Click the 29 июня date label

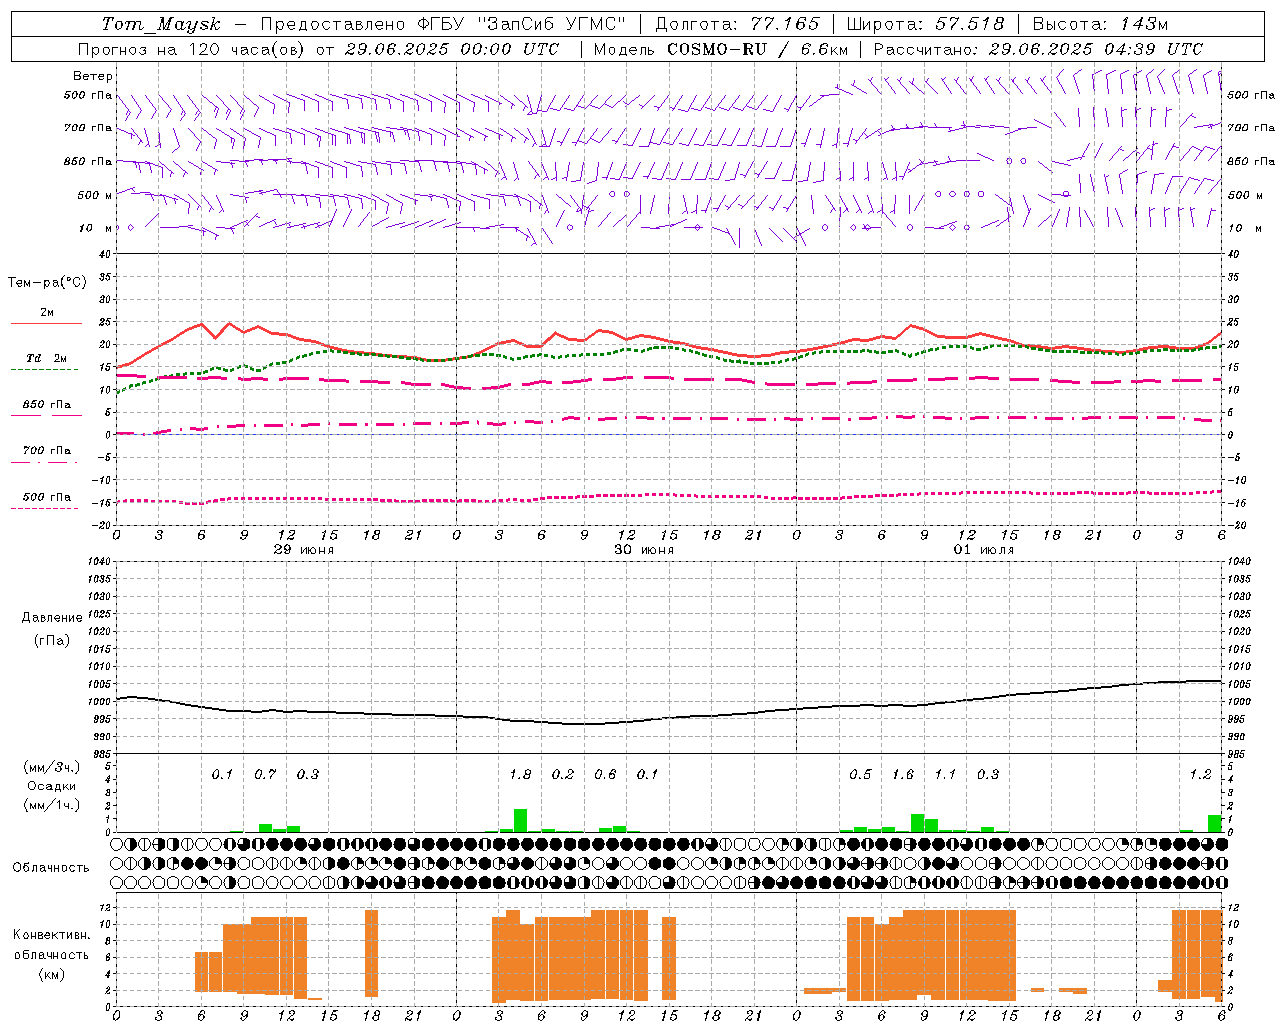(x=304, y=550)
